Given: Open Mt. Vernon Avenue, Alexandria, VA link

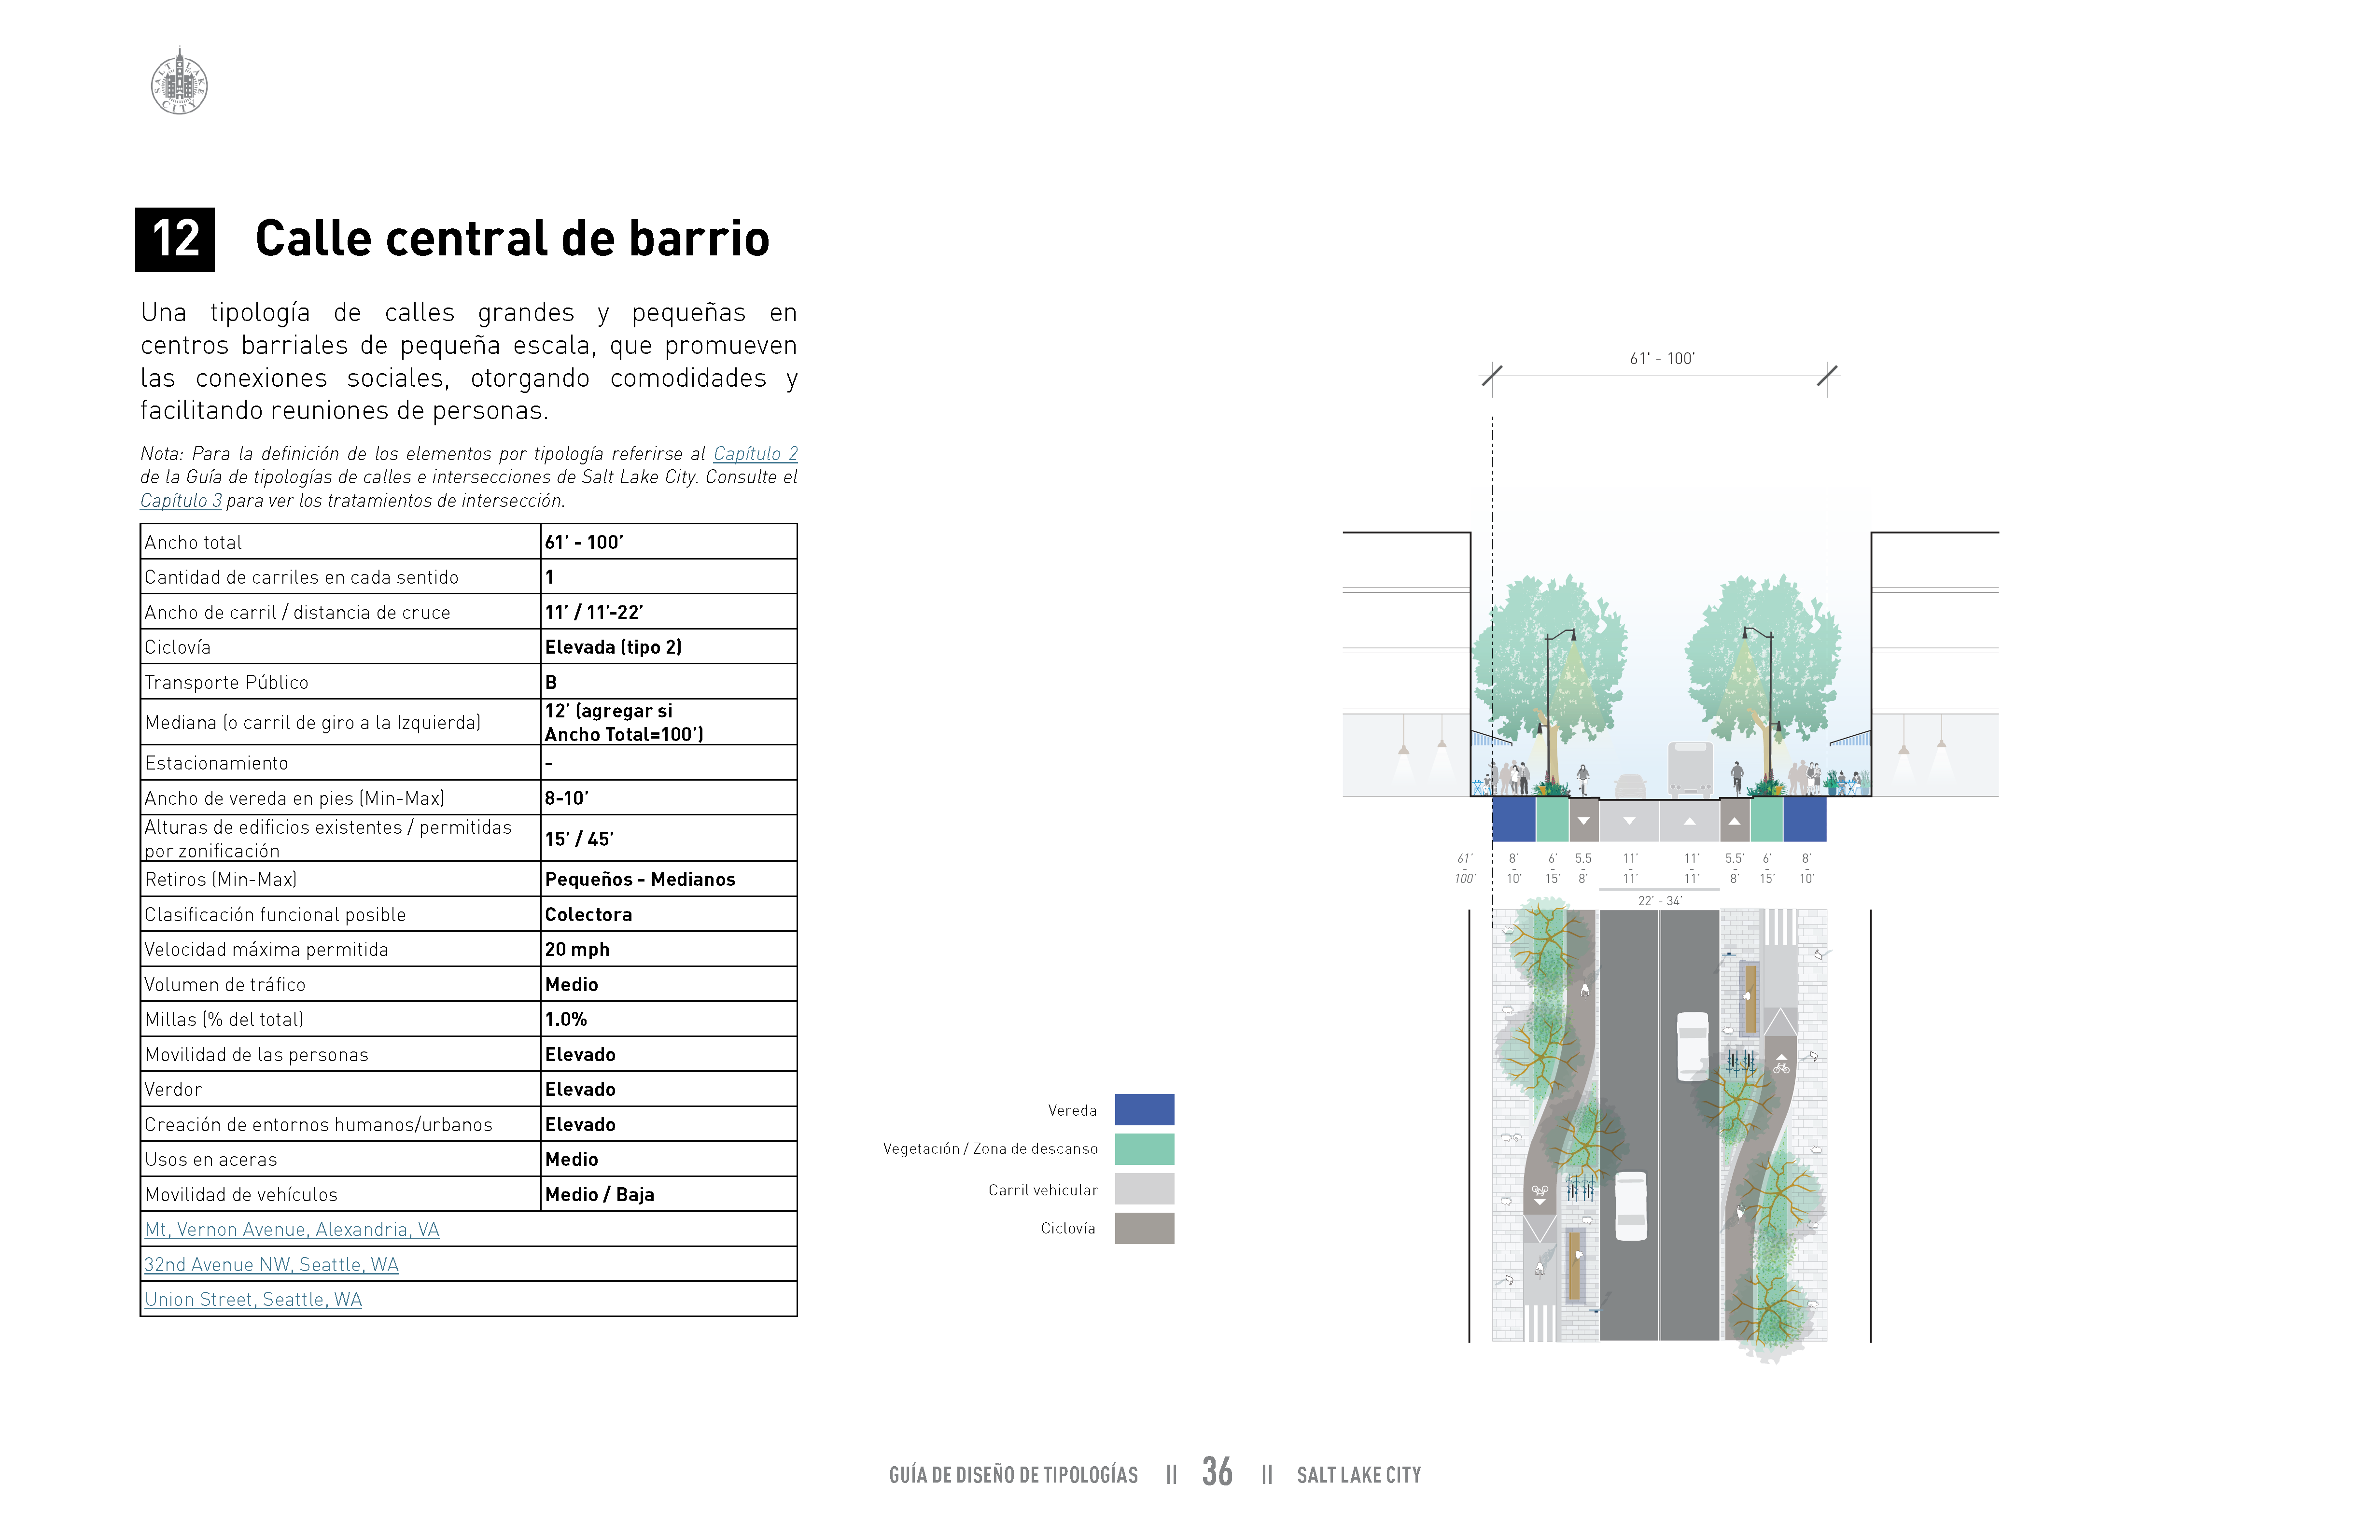Looking at the screenshot, I should (292, 1230).
